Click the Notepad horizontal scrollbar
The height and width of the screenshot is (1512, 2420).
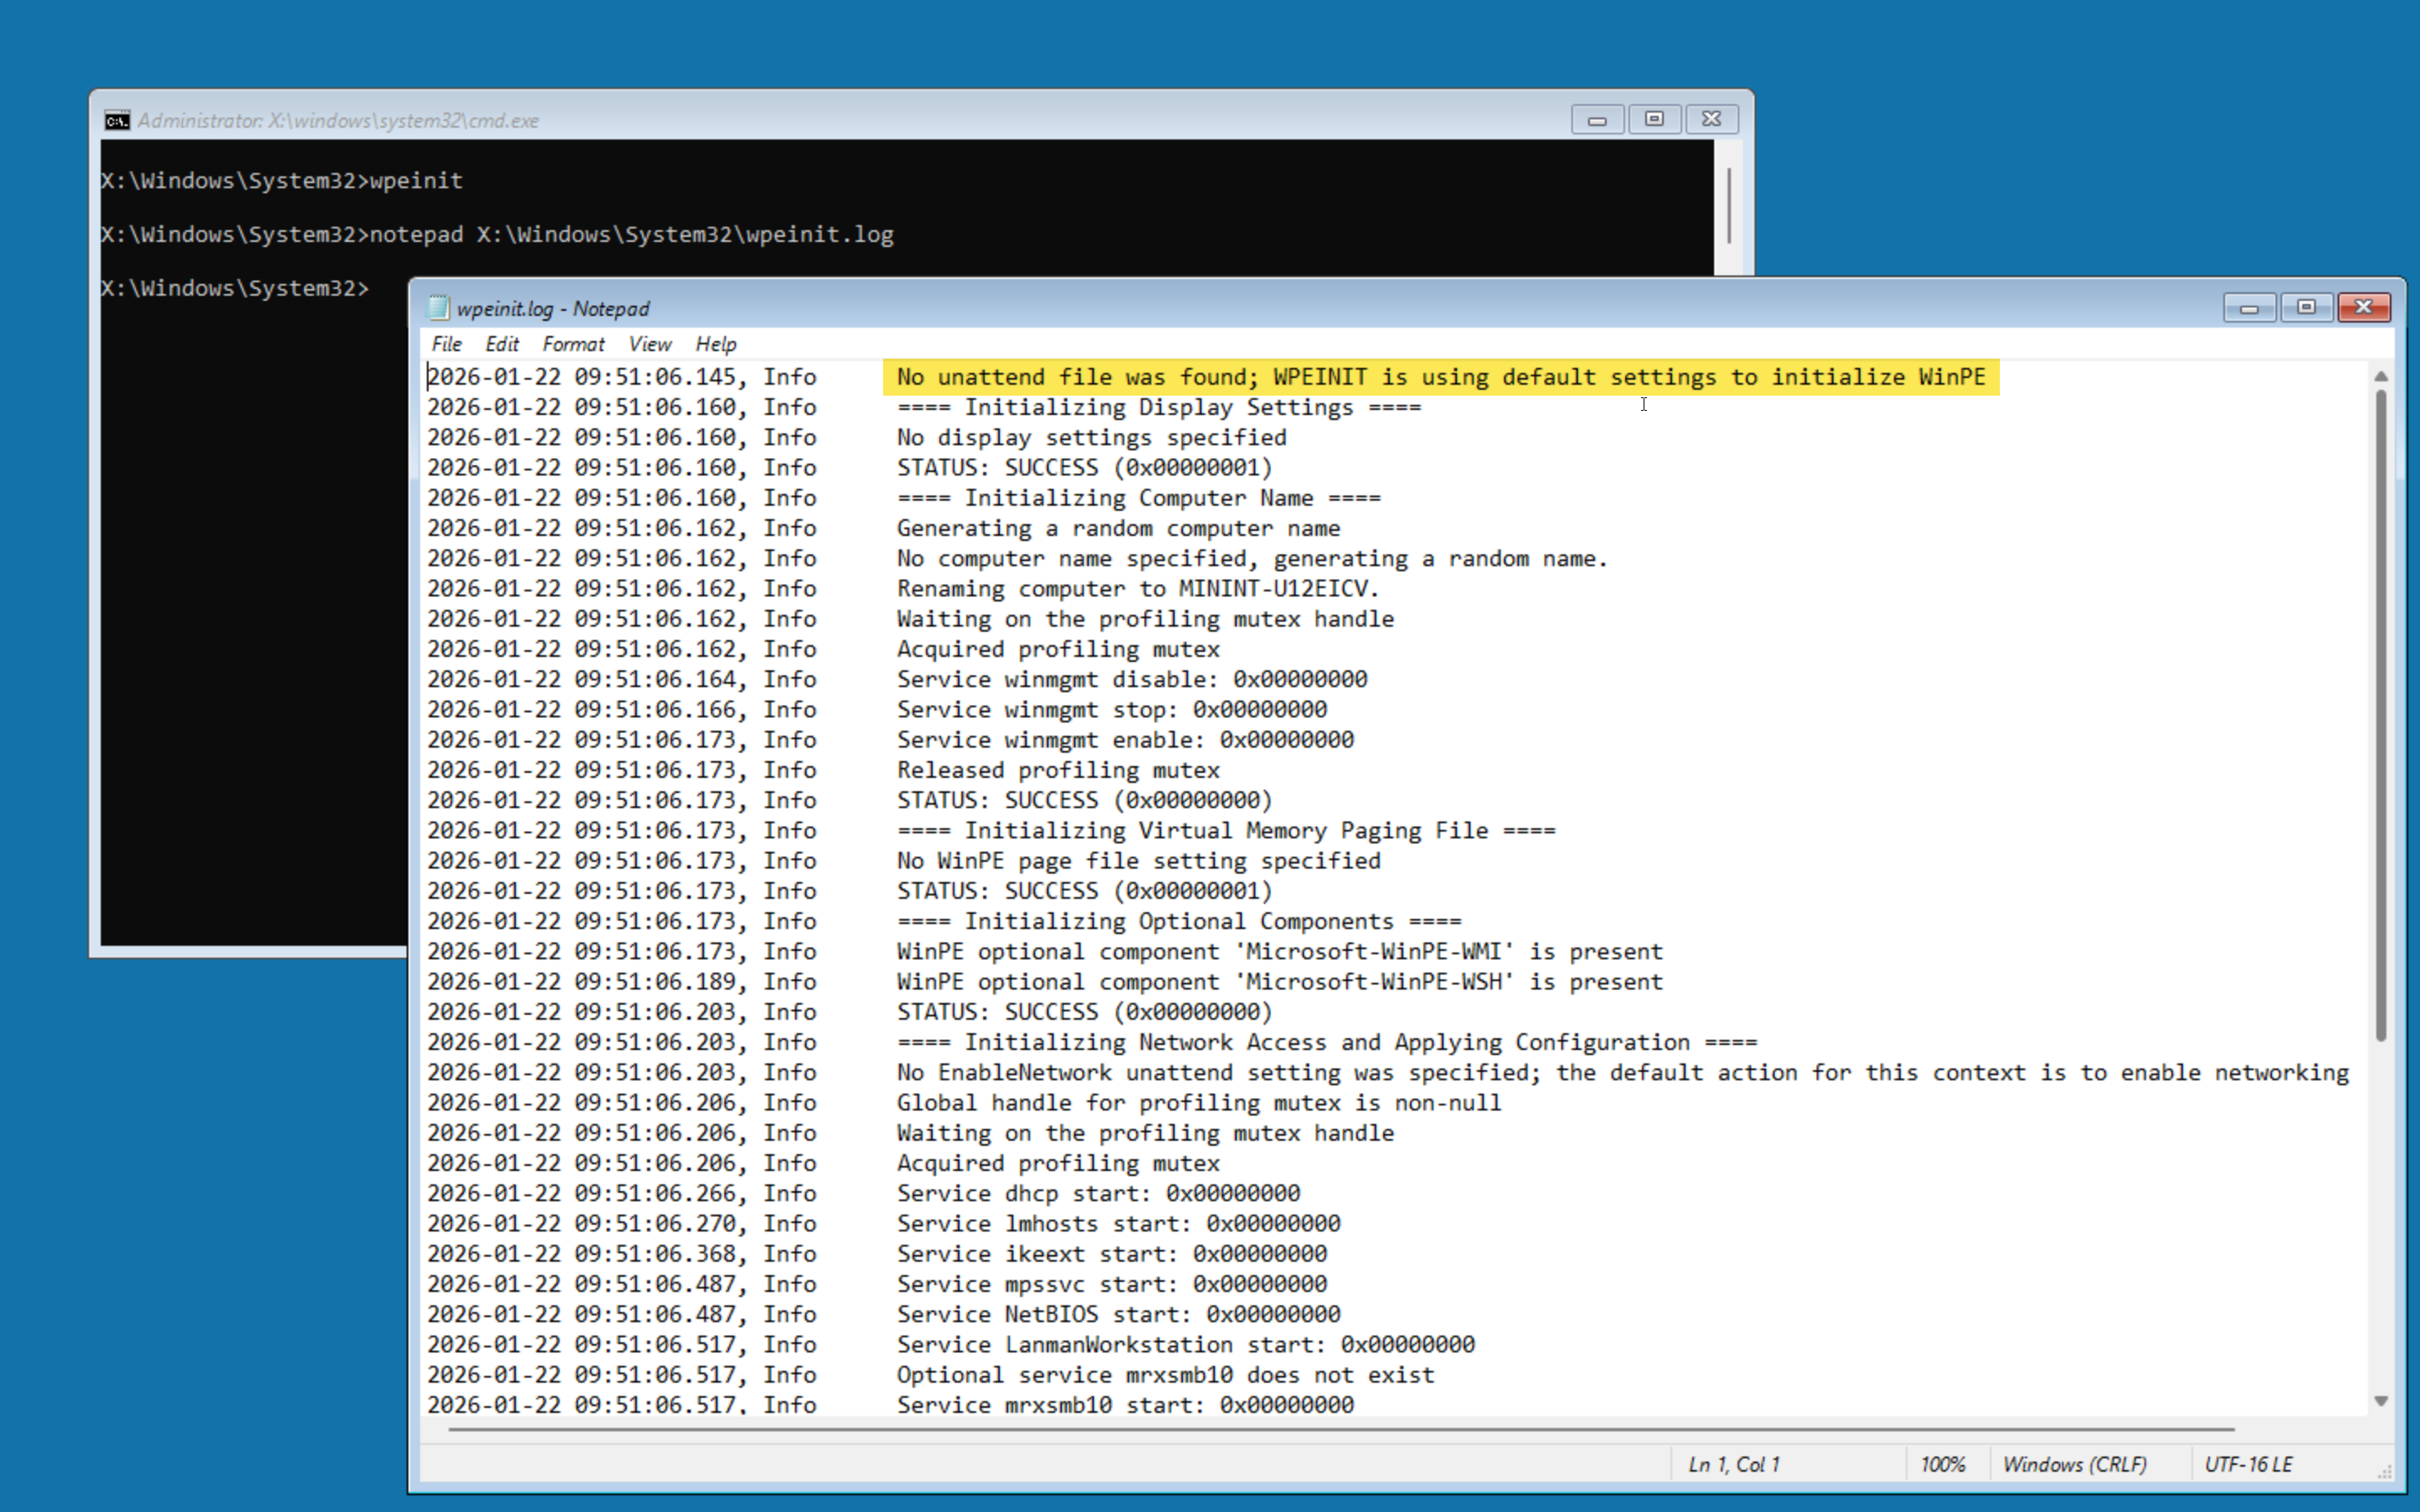[1340, 1430]
